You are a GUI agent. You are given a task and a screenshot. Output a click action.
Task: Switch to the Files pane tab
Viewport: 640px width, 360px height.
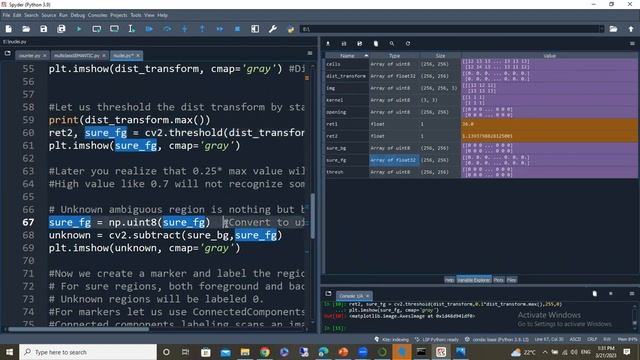pyautogui.click(x=511, y=280)
